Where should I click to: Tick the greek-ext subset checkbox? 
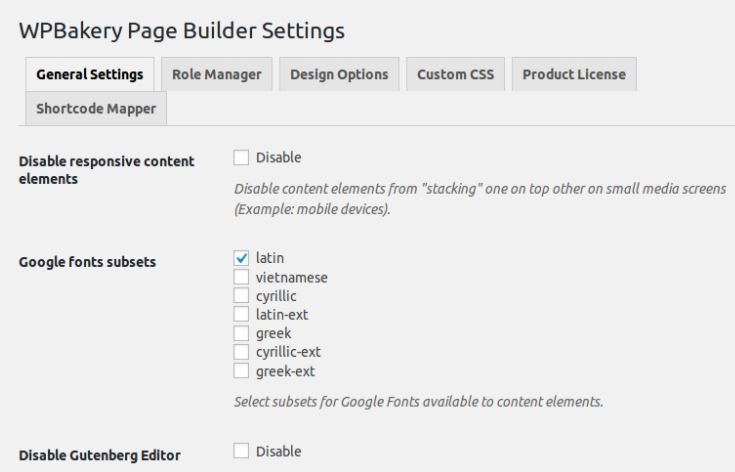241,371
